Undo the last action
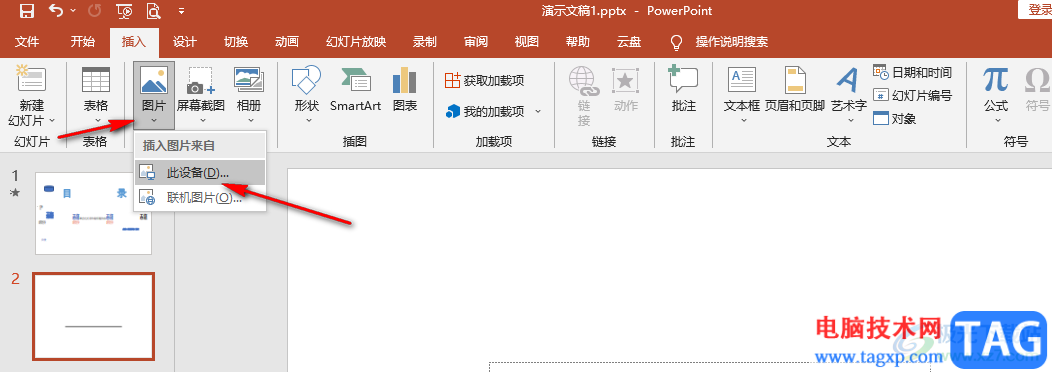This screenshot has width=1052, height=372. 56,11
